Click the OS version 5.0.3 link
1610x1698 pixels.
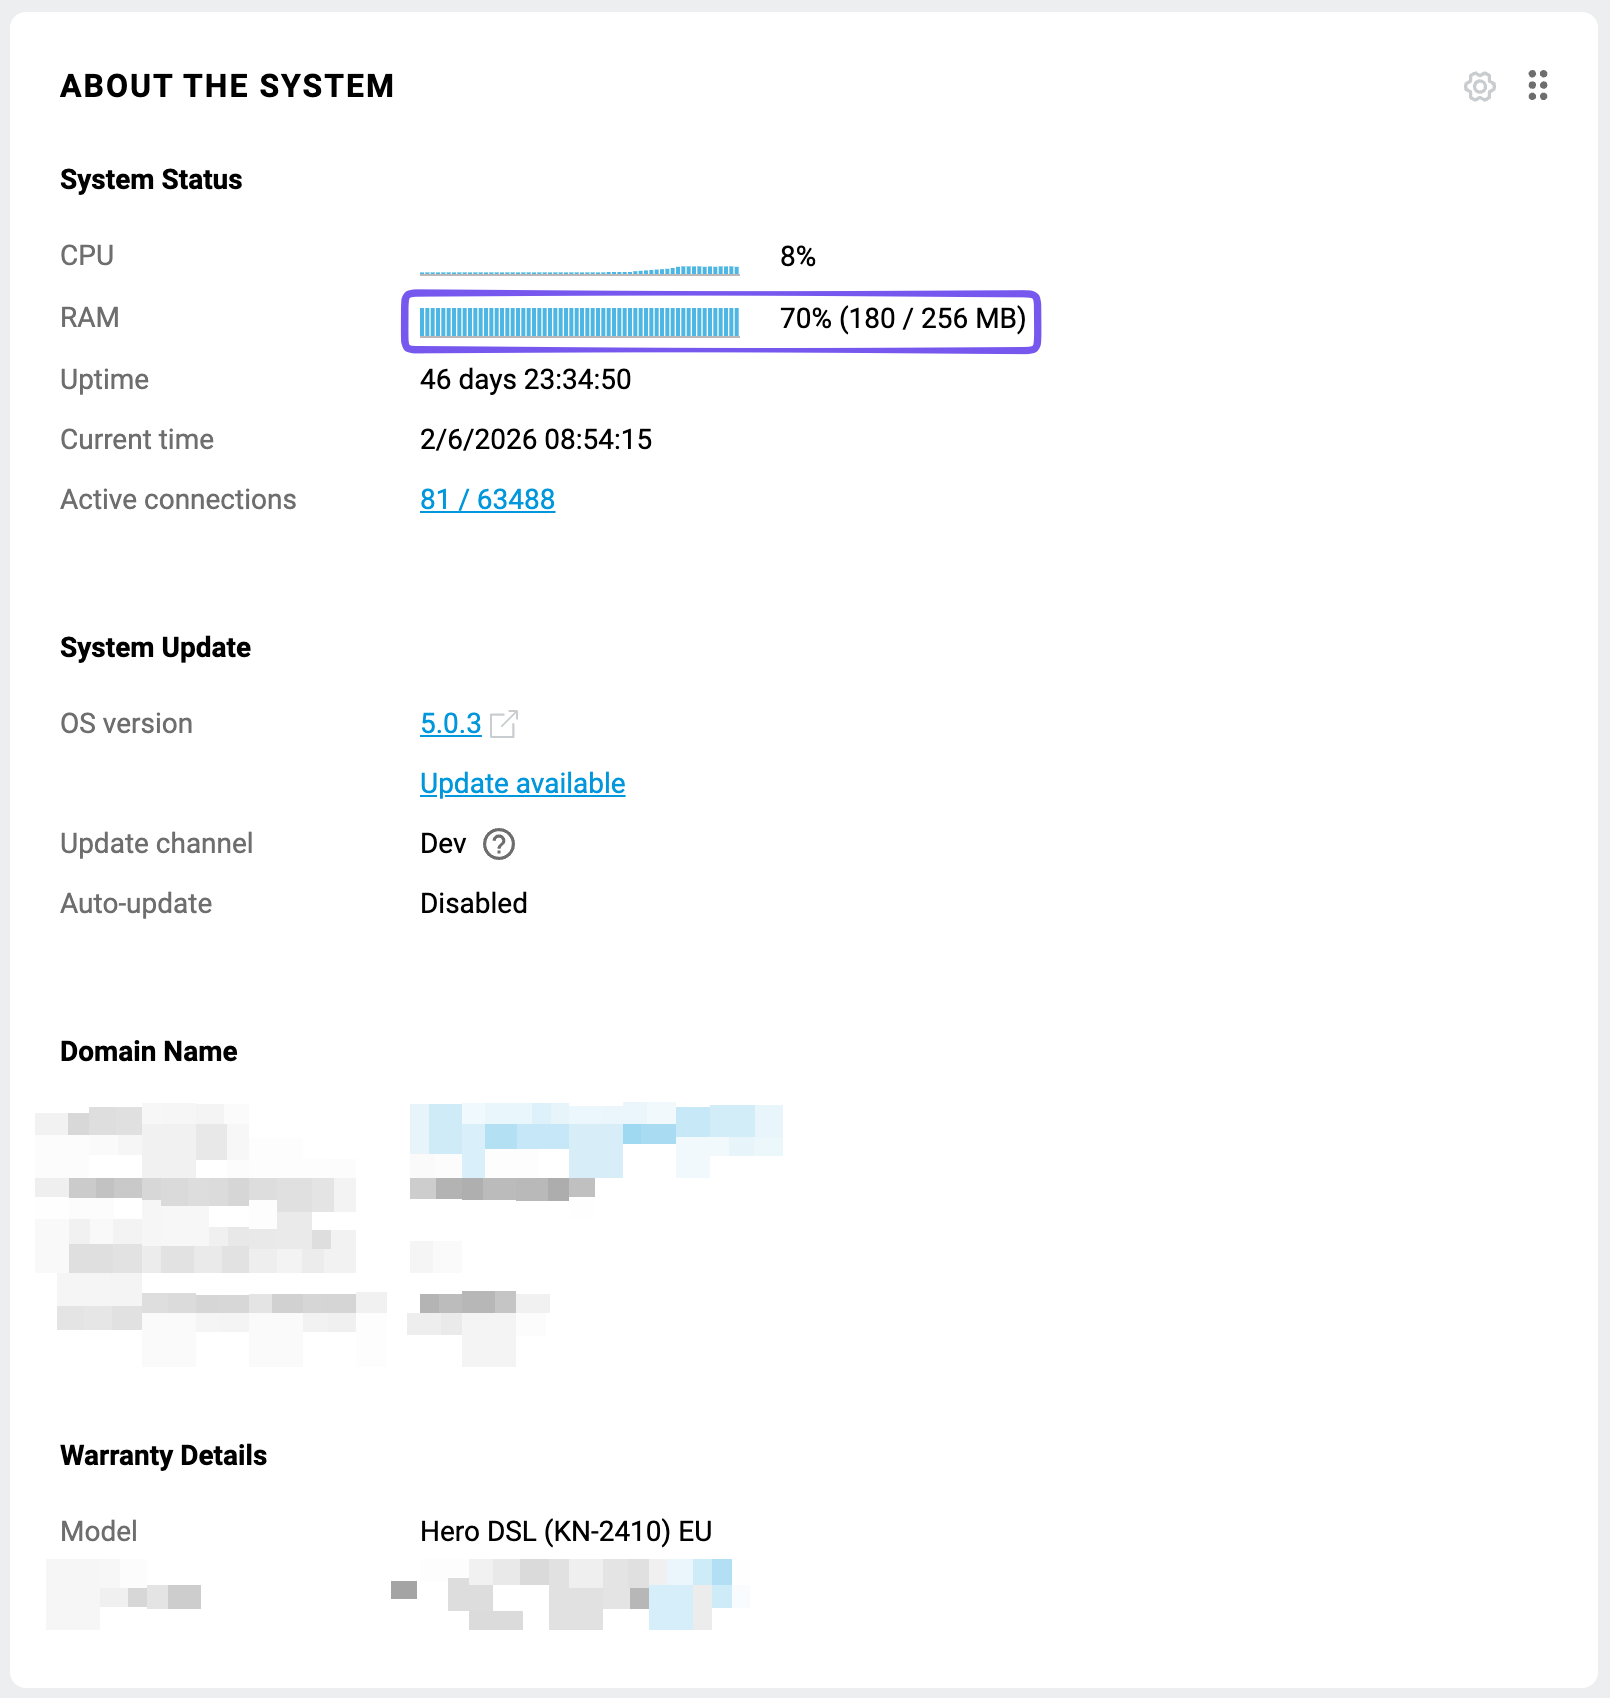coord(450,723)
